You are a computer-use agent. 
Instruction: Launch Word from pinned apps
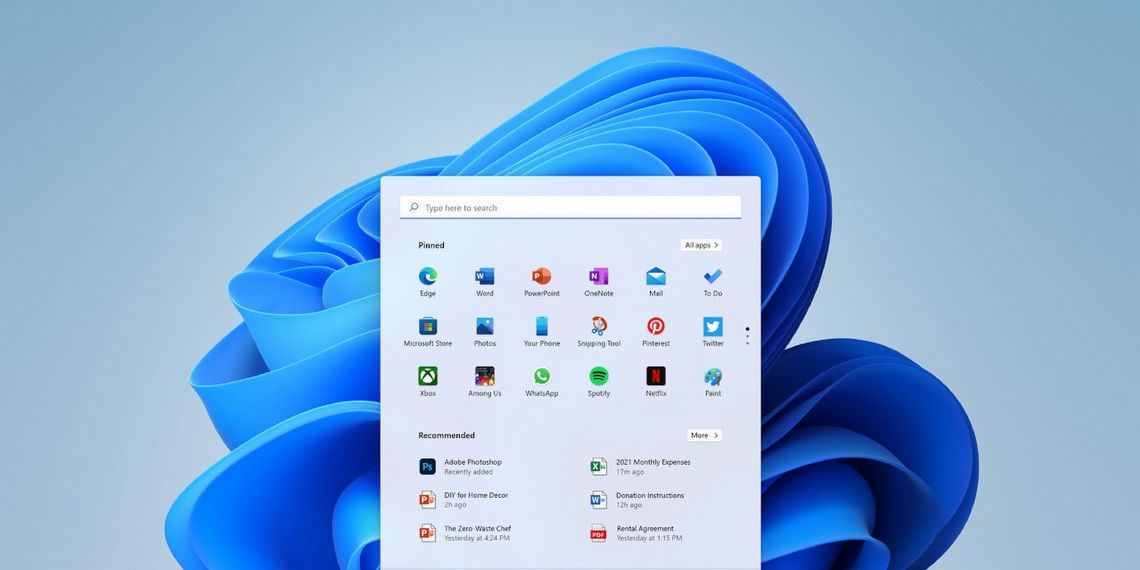click(x=484, y=281)
